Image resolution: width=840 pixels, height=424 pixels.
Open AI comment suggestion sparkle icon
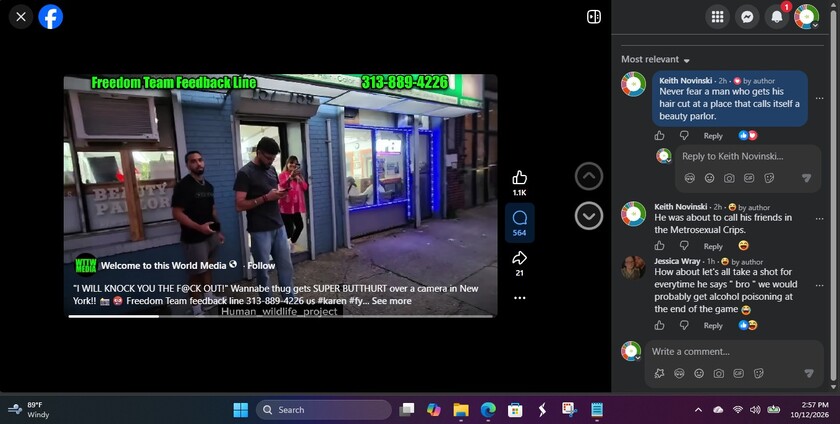(659, 374)
